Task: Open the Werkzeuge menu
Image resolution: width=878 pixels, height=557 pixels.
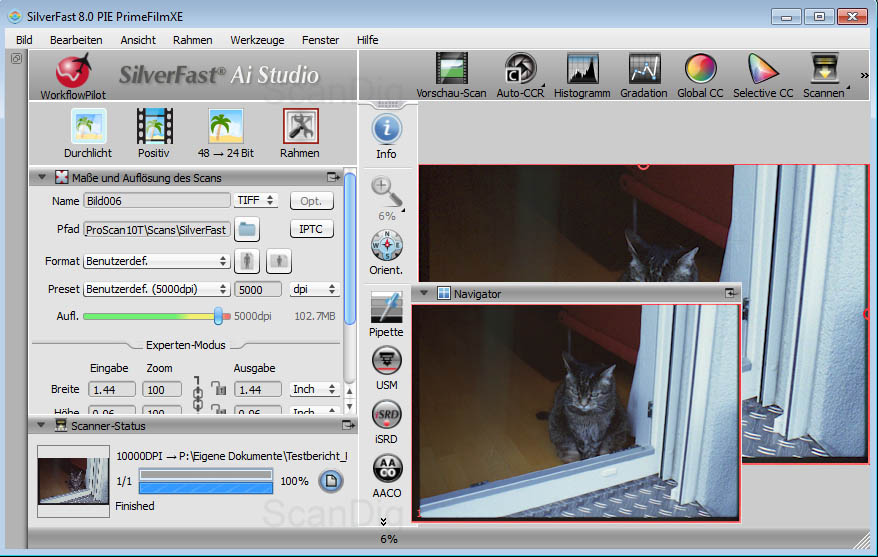Action: click(x=257, y=40)
